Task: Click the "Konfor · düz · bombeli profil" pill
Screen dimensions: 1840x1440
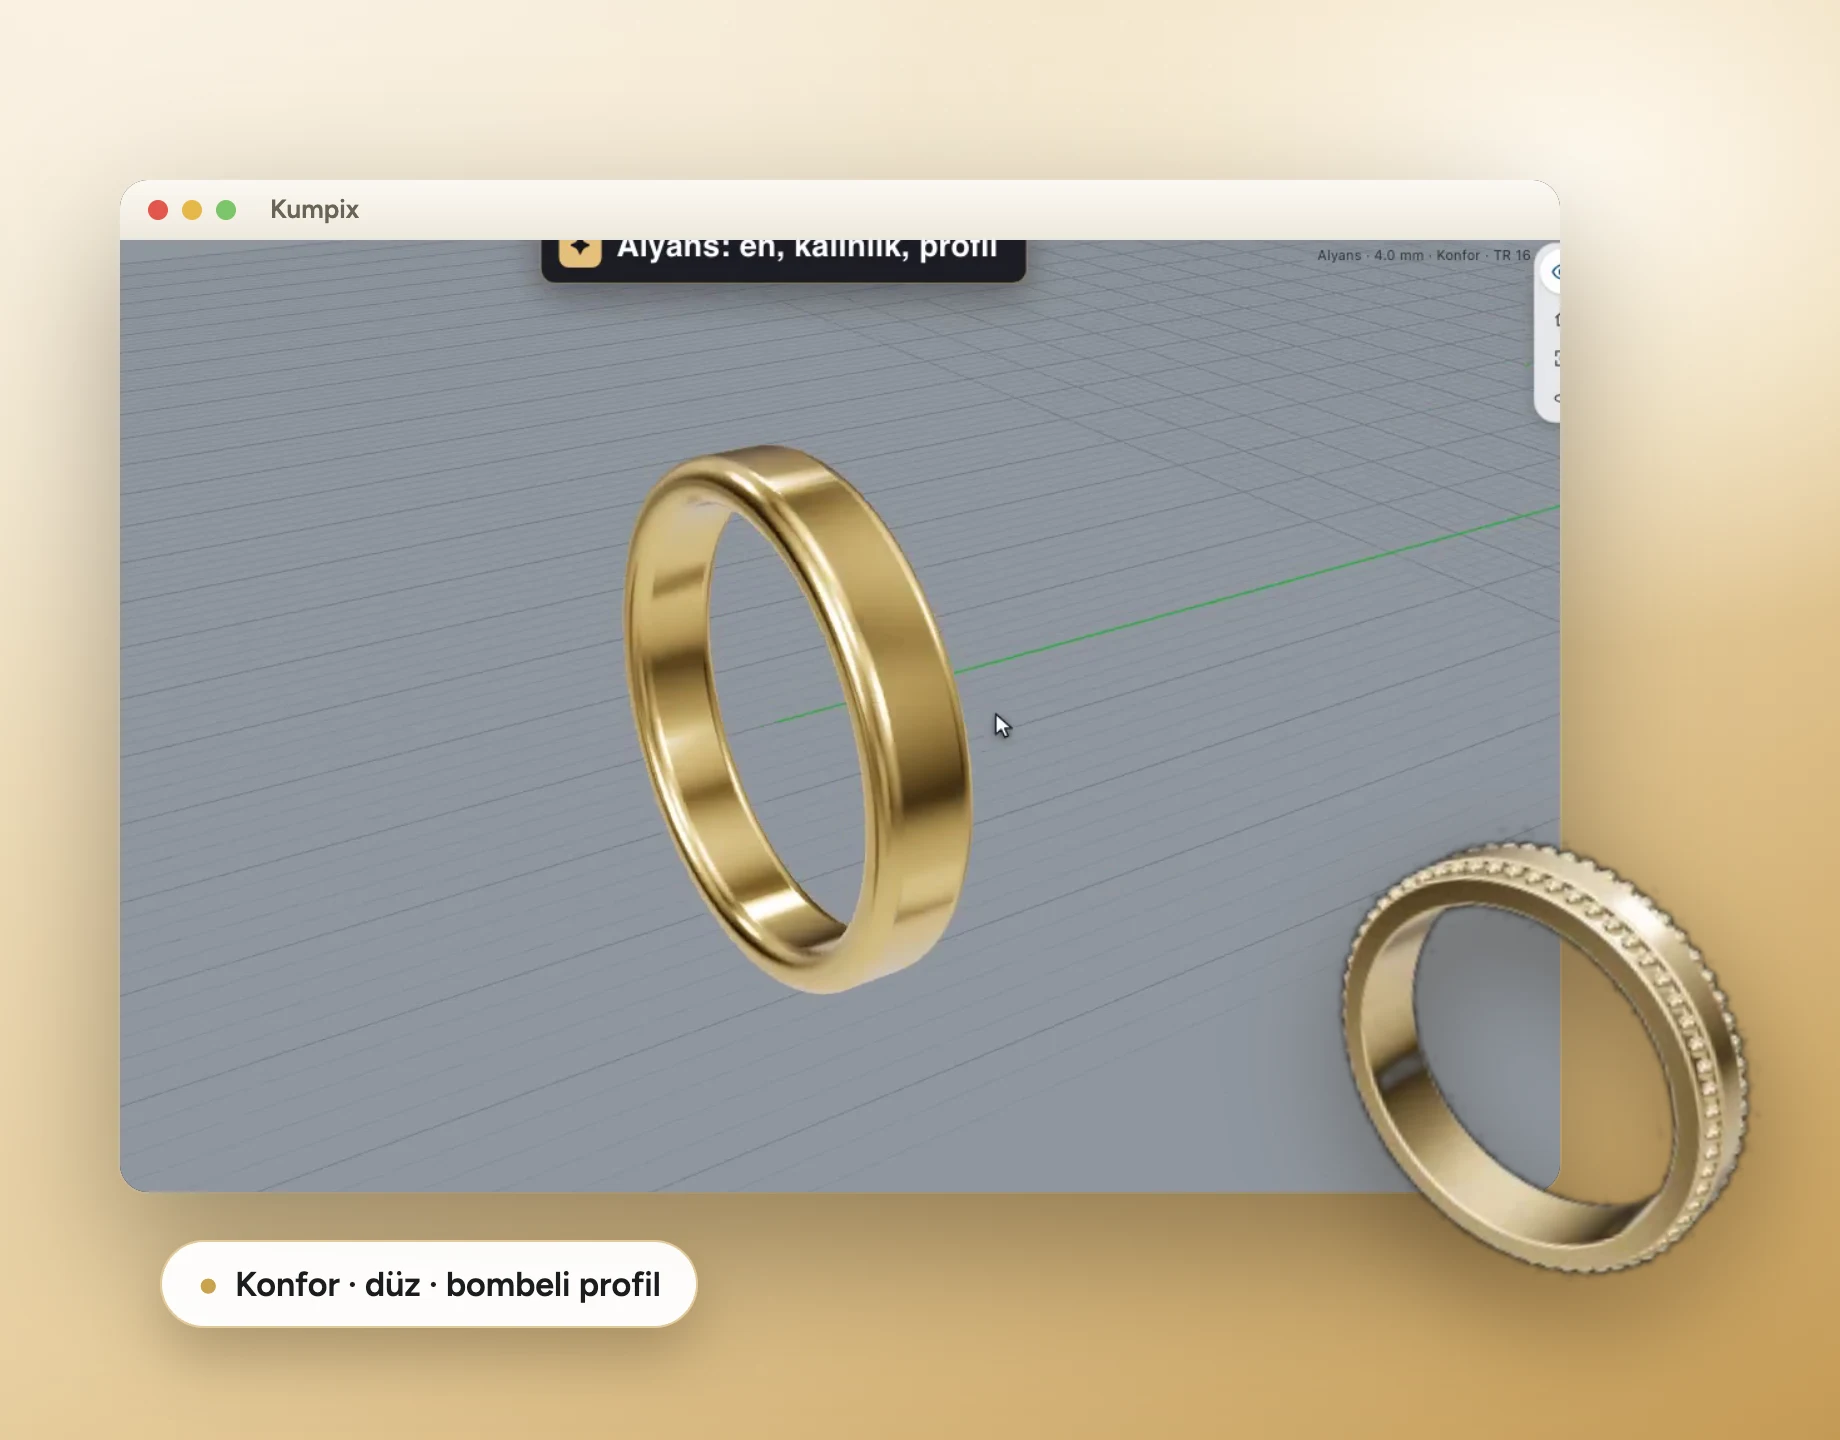Action: [429, 1284]
